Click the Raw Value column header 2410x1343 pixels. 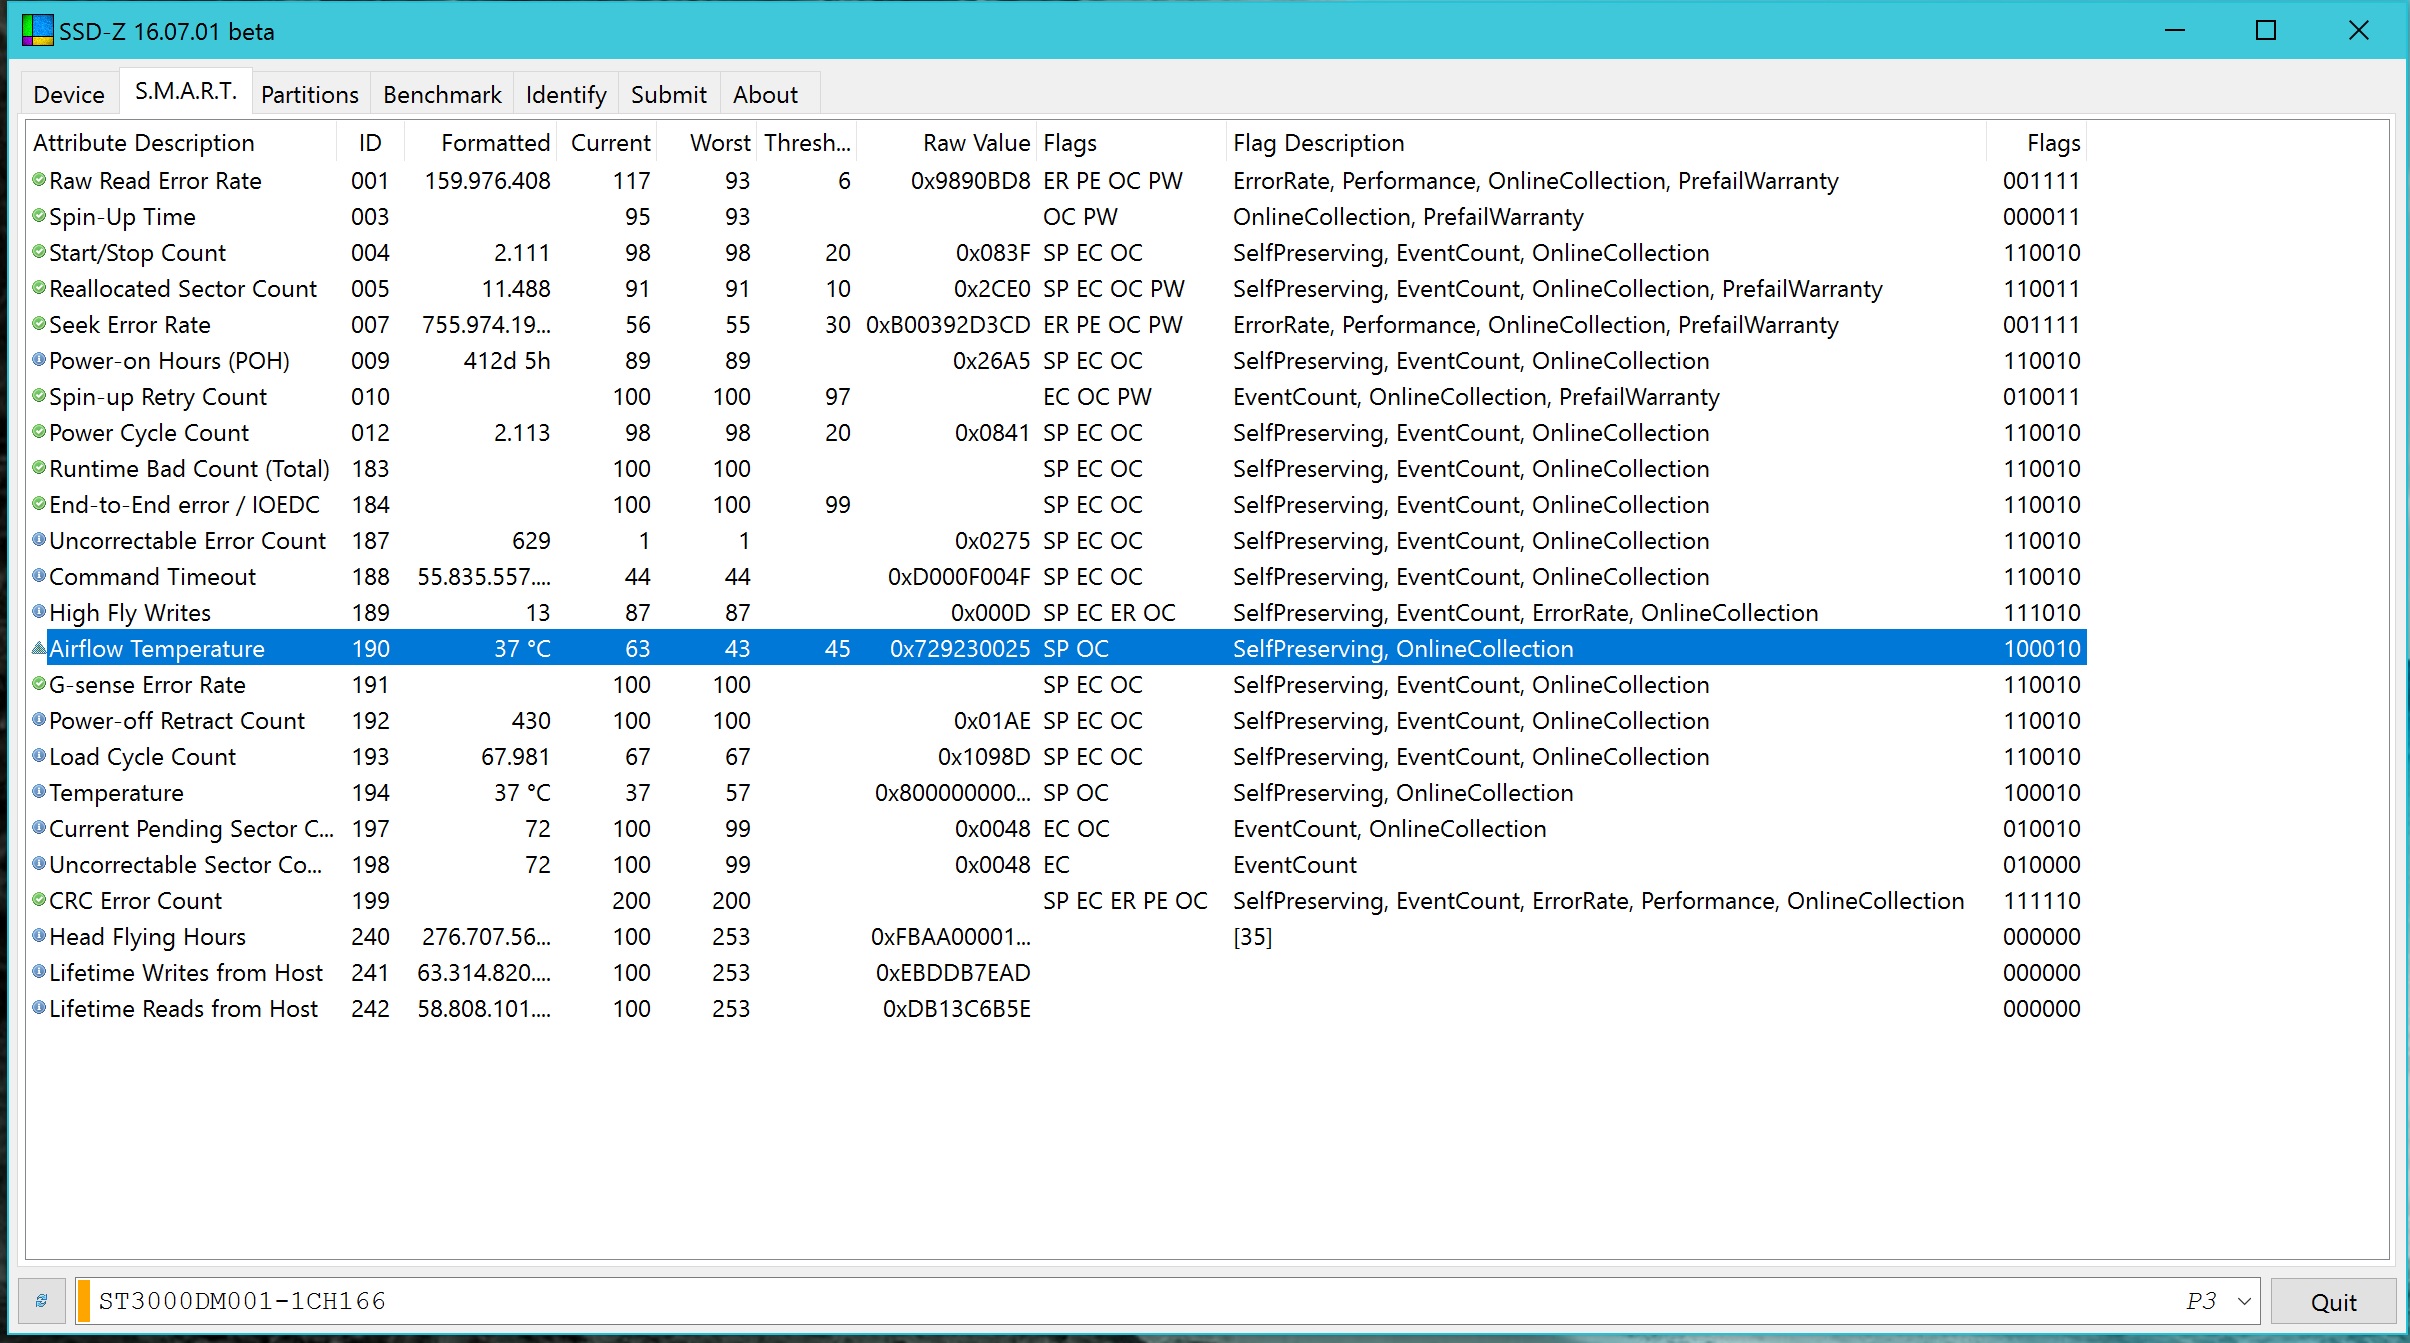coord(975,143)
